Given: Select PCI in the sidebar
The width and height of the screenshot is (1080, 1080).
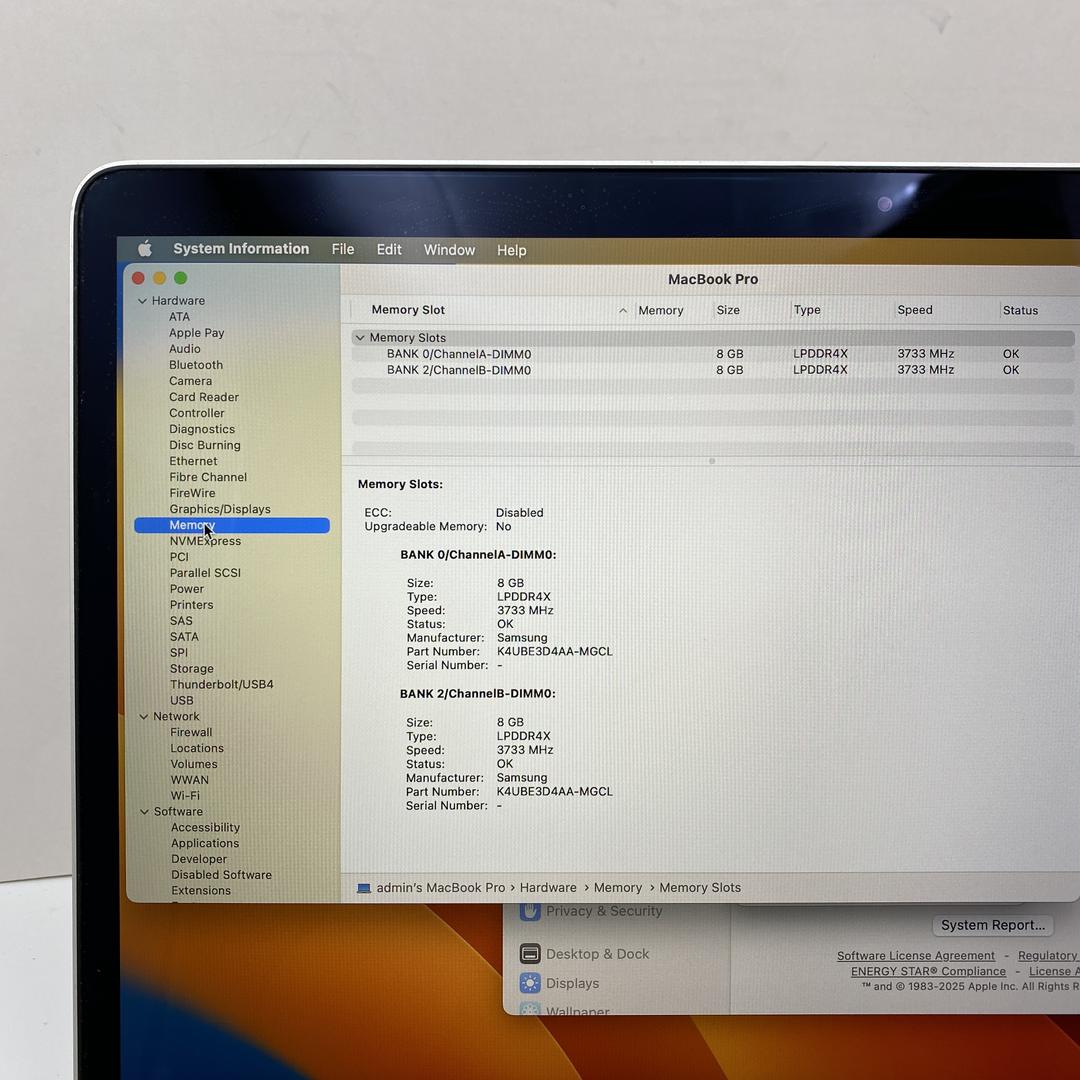Looking at the screenshot, I should click(179, 557).
